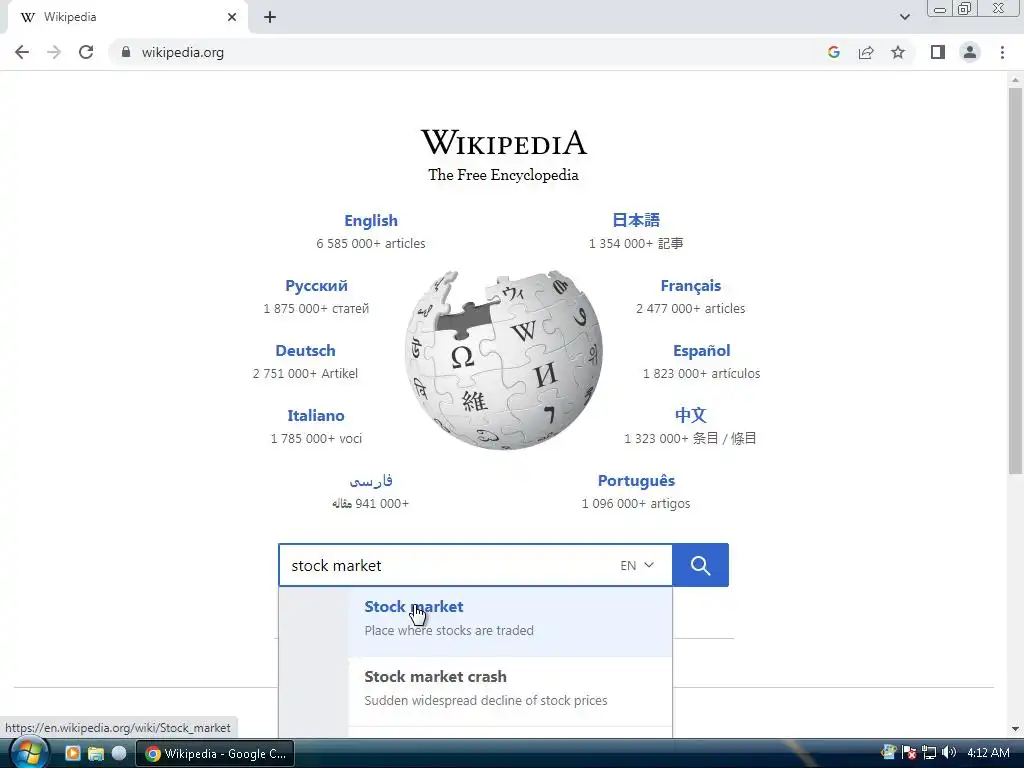
Task: Open file explorer from taskbar
Action: [x=96, y=753]
